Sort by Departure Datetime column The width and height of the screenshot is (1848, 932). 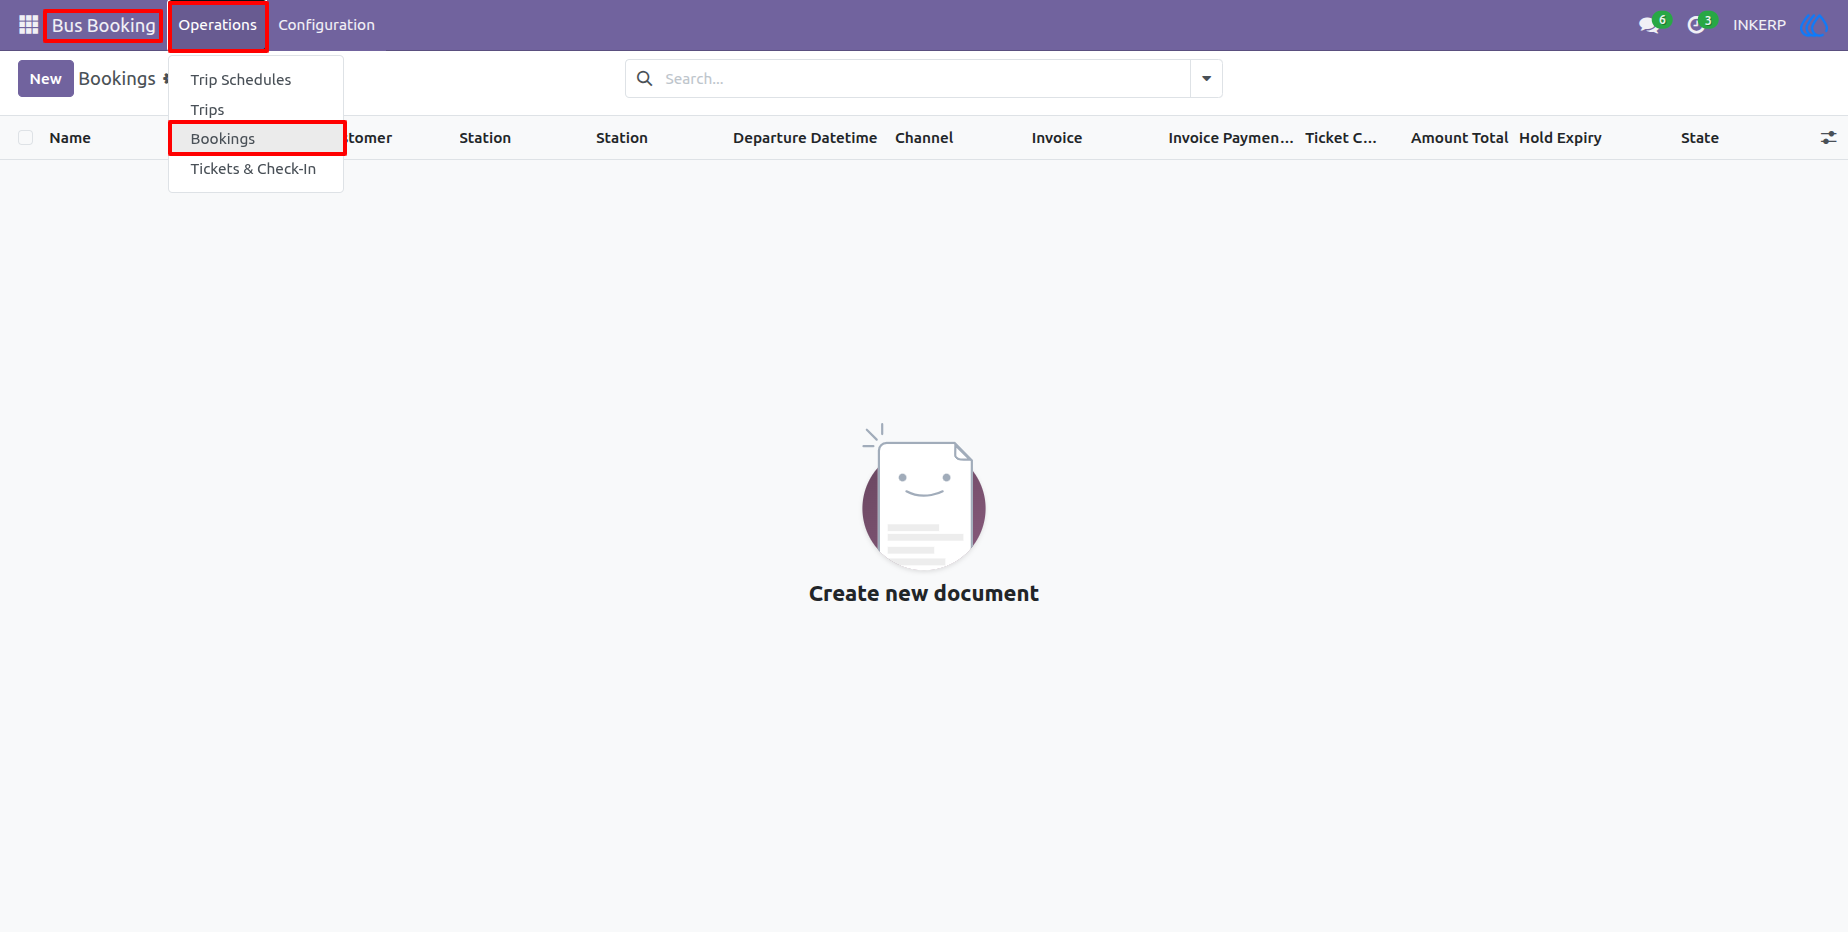coord(805,138)
